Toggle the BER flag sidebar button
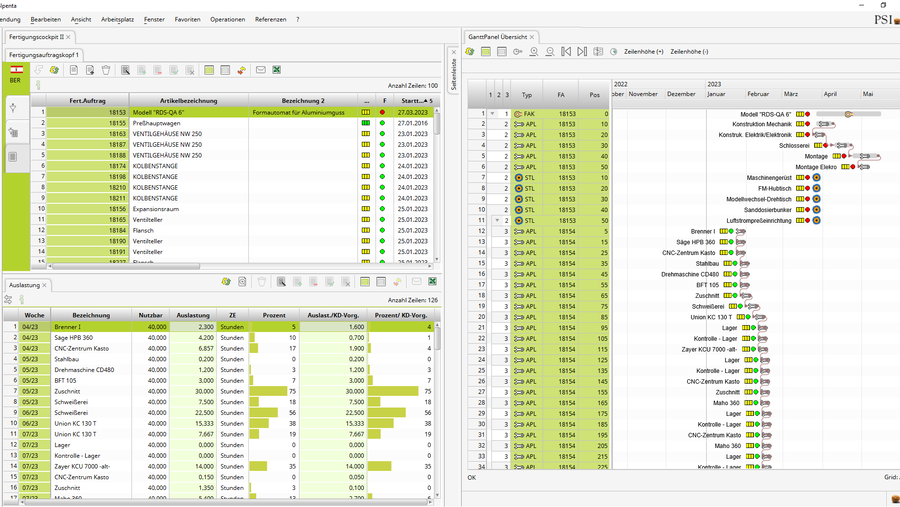This screenshot has width=900, height=507. [x=16, y=72]
